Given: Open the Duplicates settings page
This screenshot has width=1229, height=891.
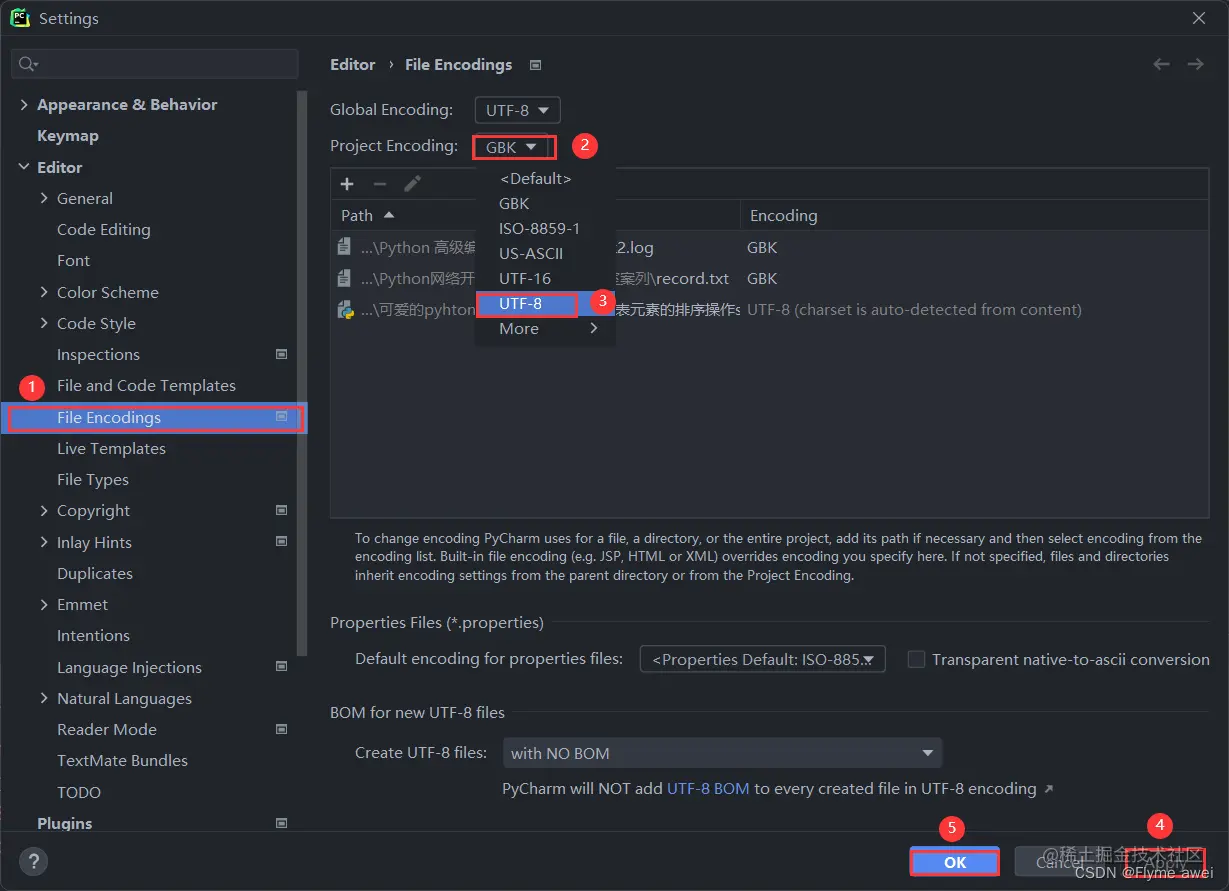Looking at the screenshot, I should (x=95, y=573).
